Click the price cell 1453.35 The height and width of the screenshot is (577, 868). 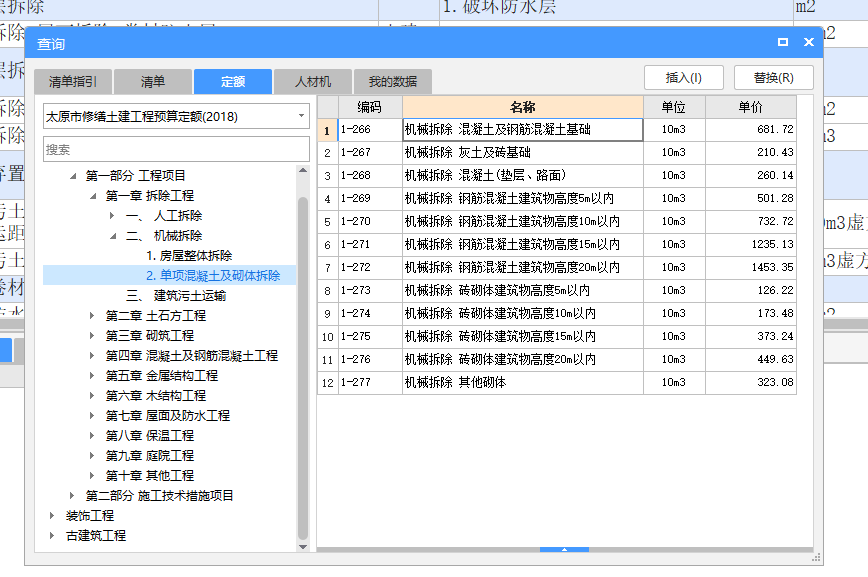tap(751, 267)
